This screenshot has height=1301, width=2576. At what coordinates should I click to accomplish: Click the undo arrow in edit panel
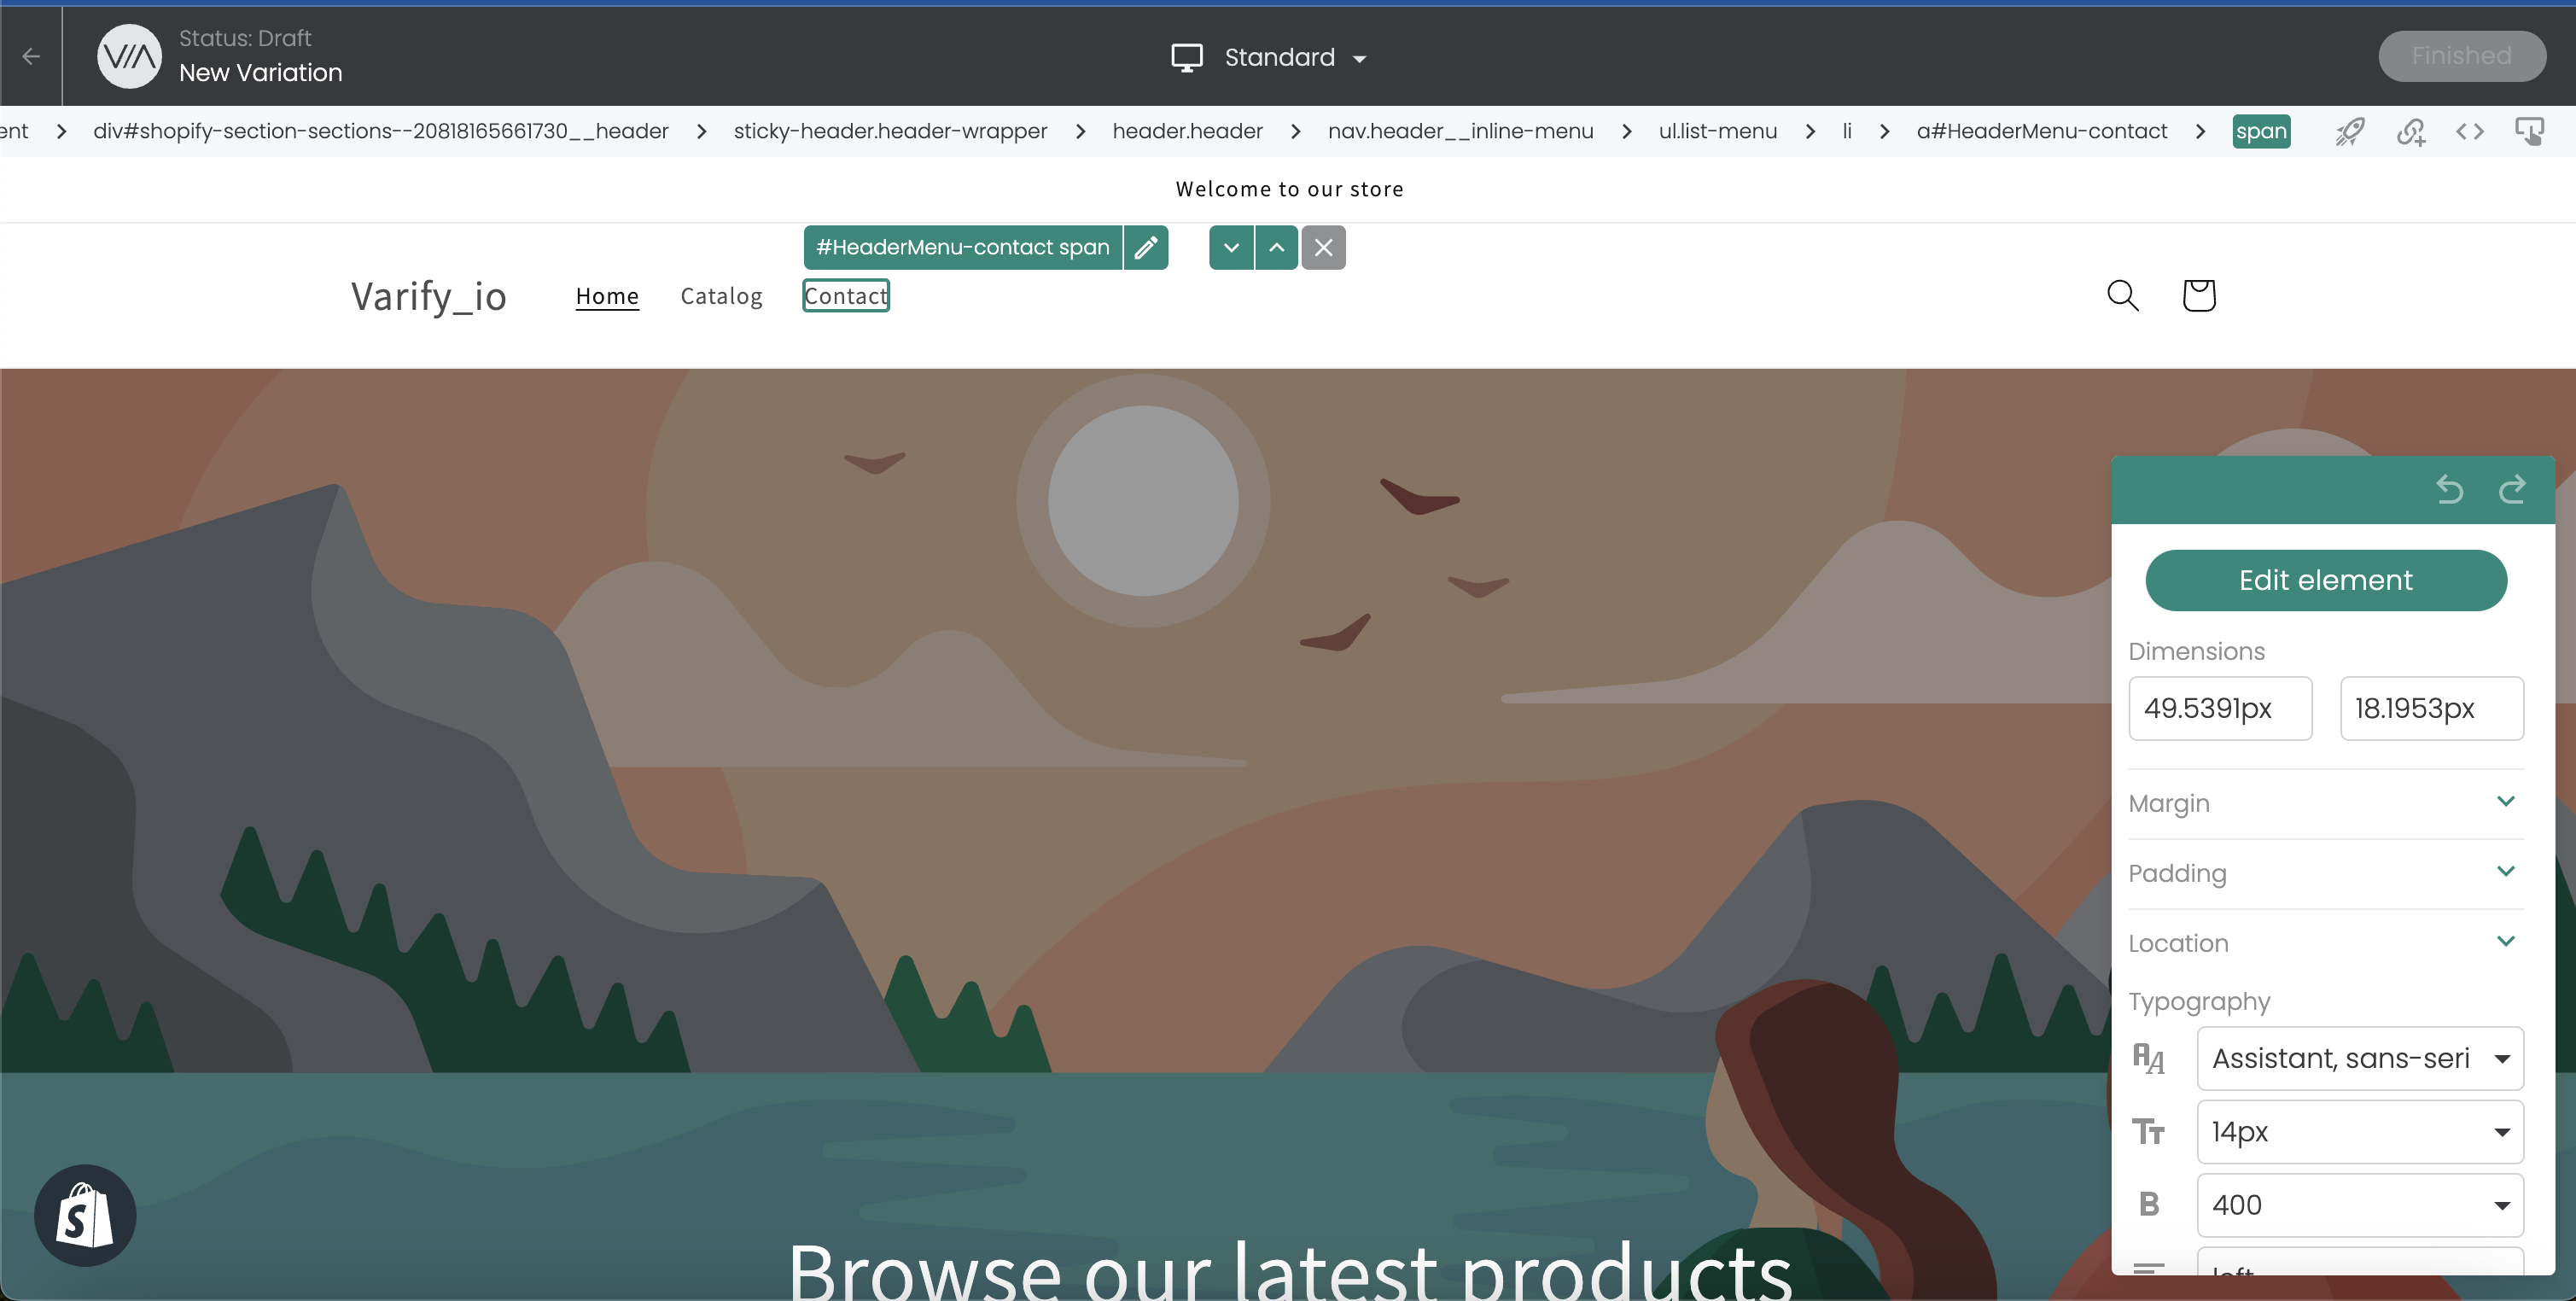tap(2449, 489)
